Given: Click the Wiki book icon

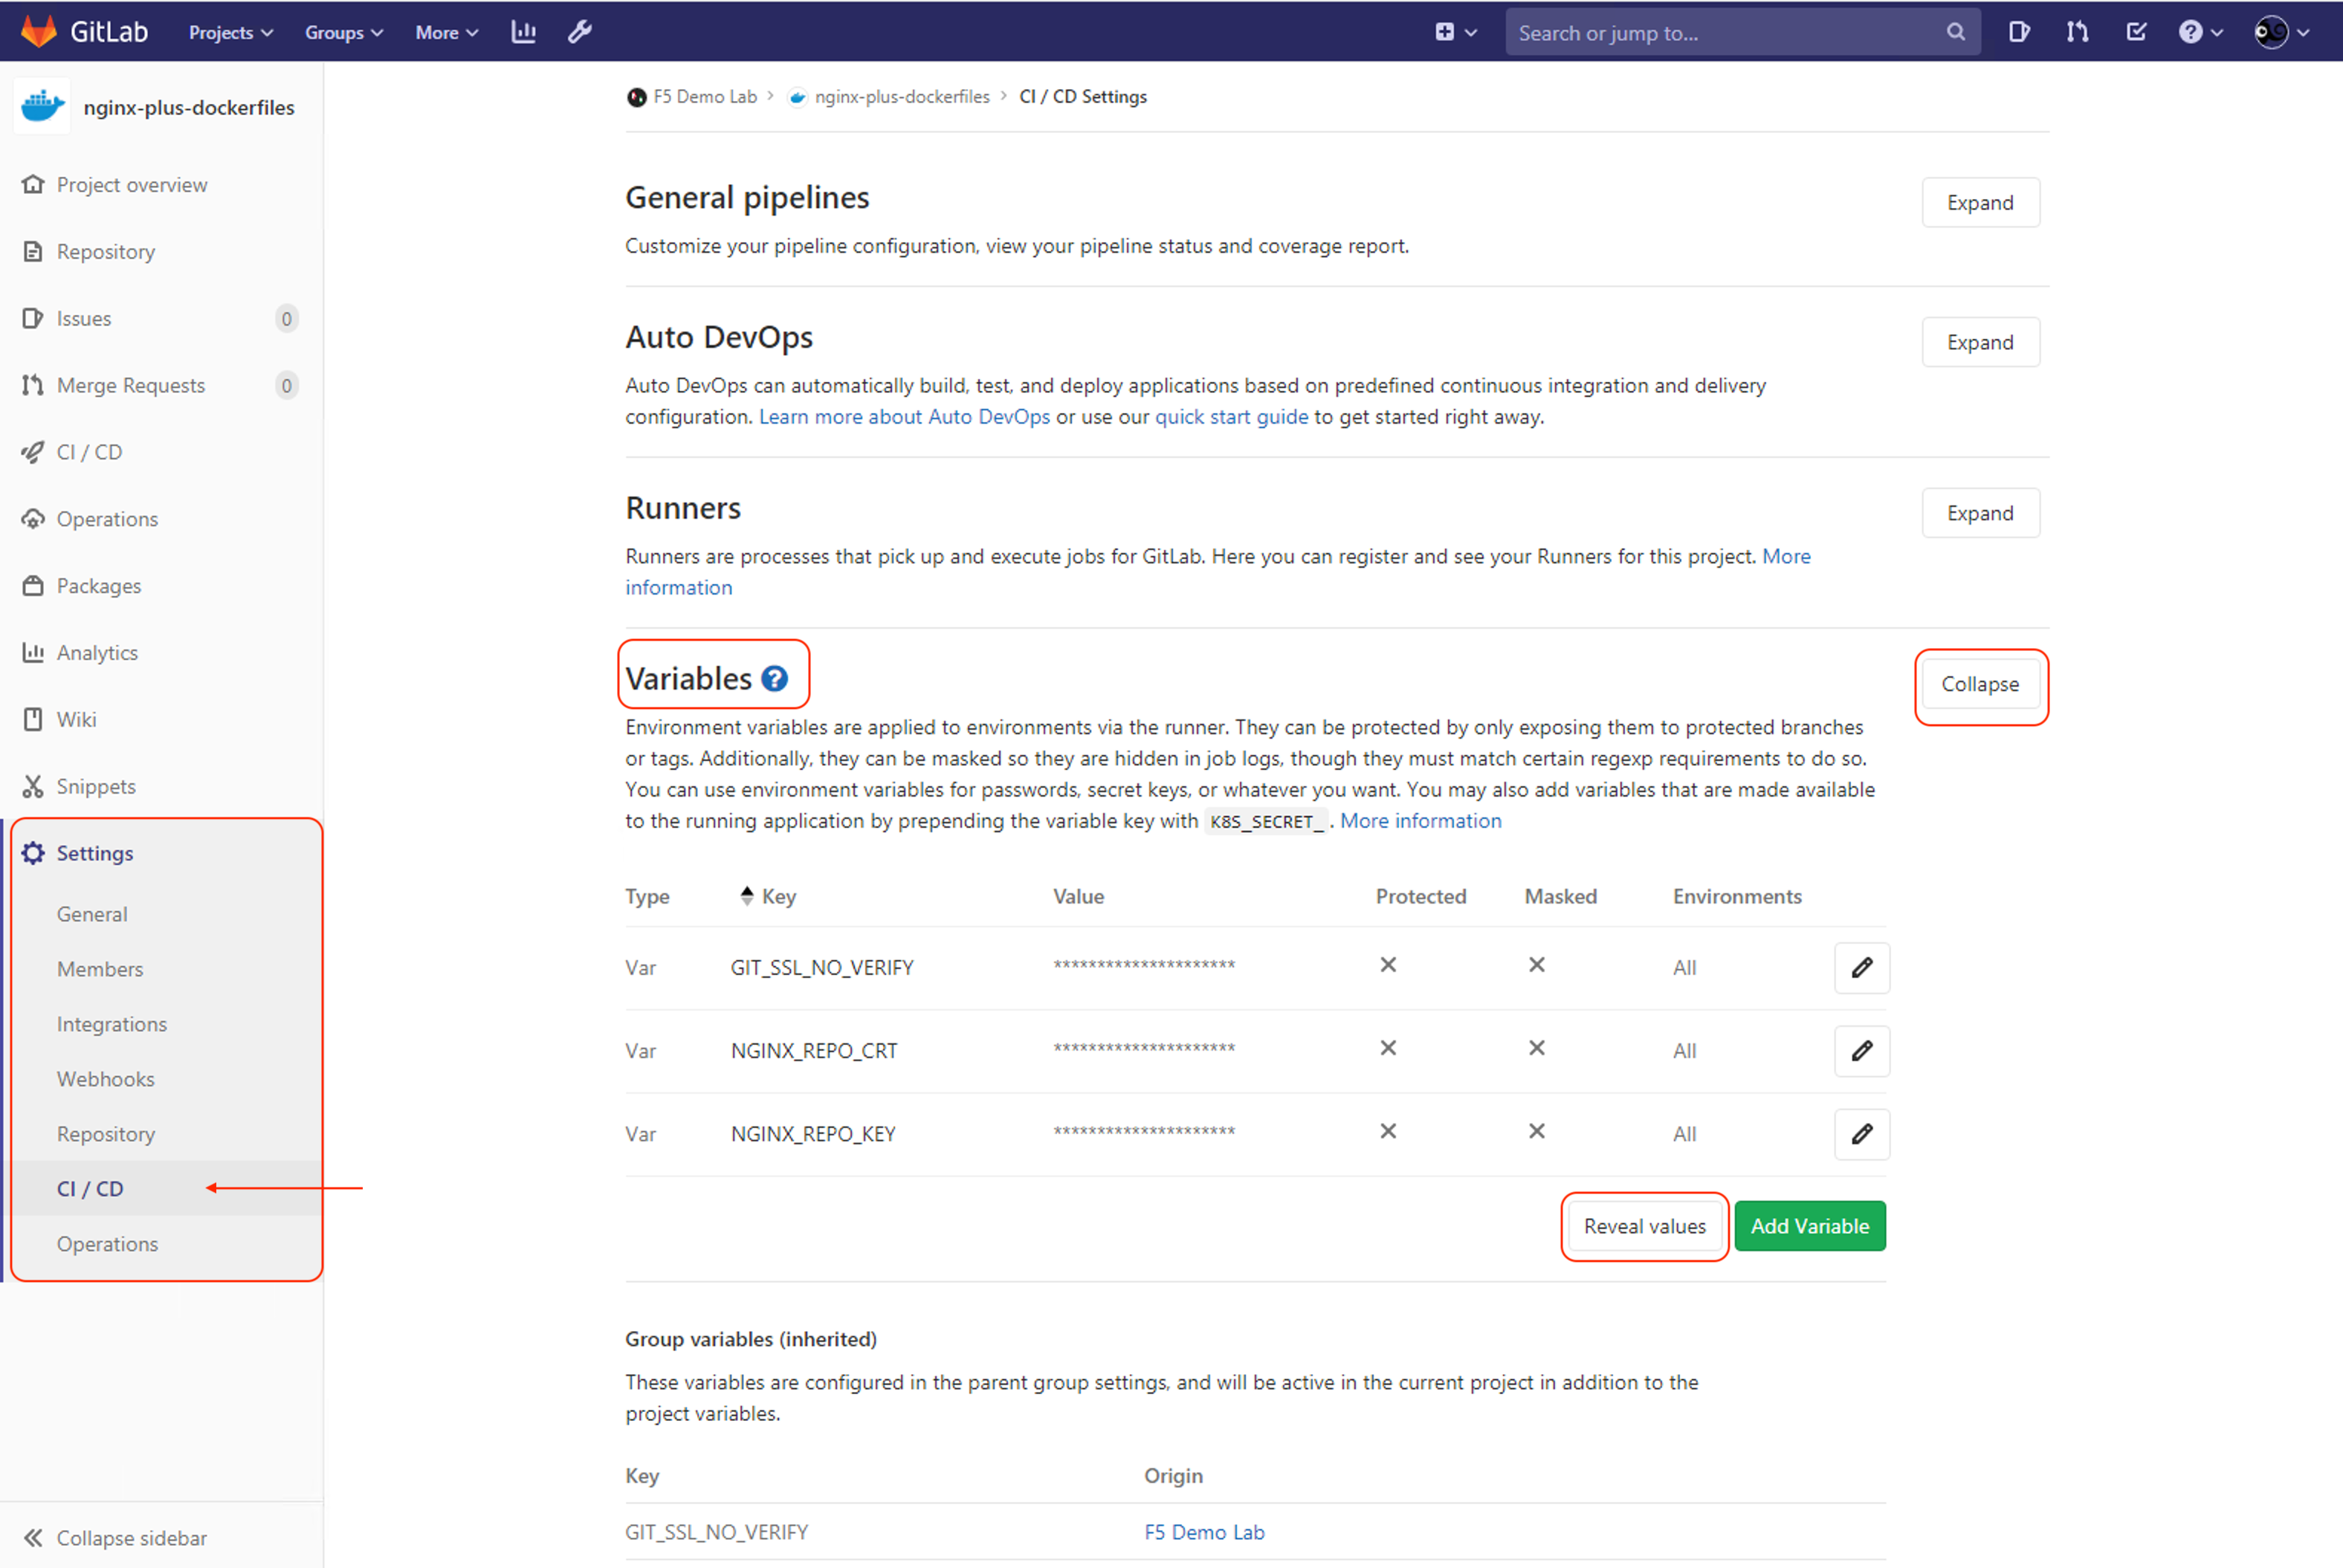Looking at the screenshot, I should pyautogui.click(x=33, y=719).
